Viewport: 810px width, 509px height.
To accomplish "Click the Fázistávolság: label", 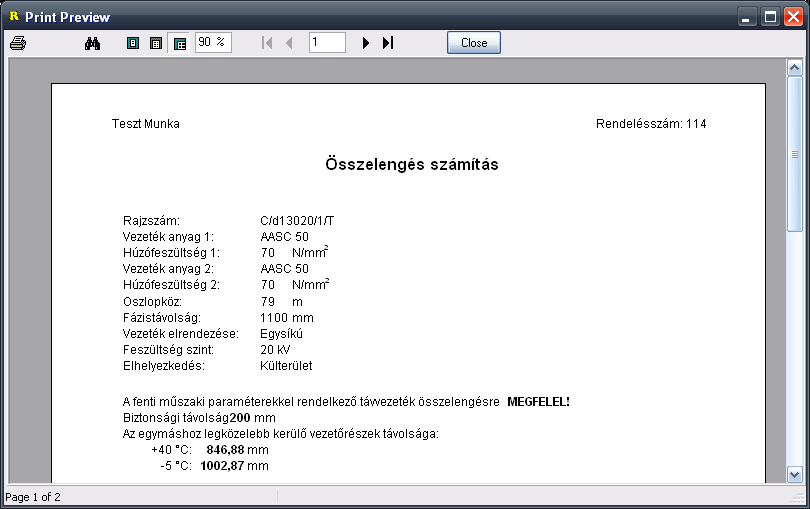I will pos(162,318).
